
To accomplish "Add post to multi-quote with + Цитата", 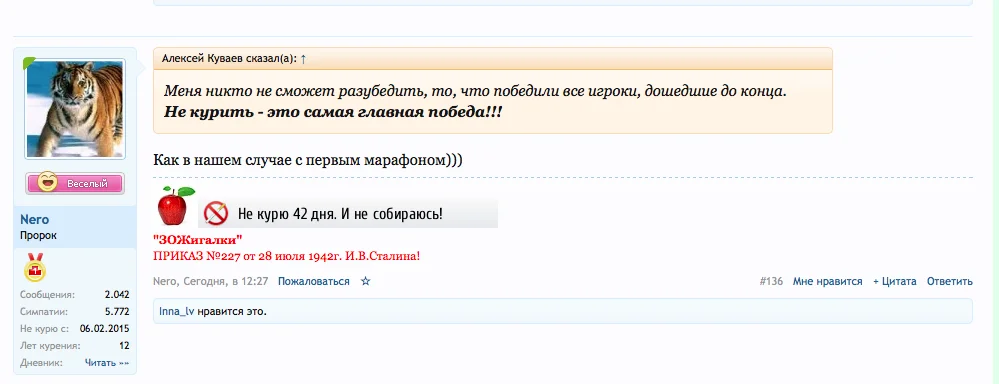I will [x=895, y=281].
